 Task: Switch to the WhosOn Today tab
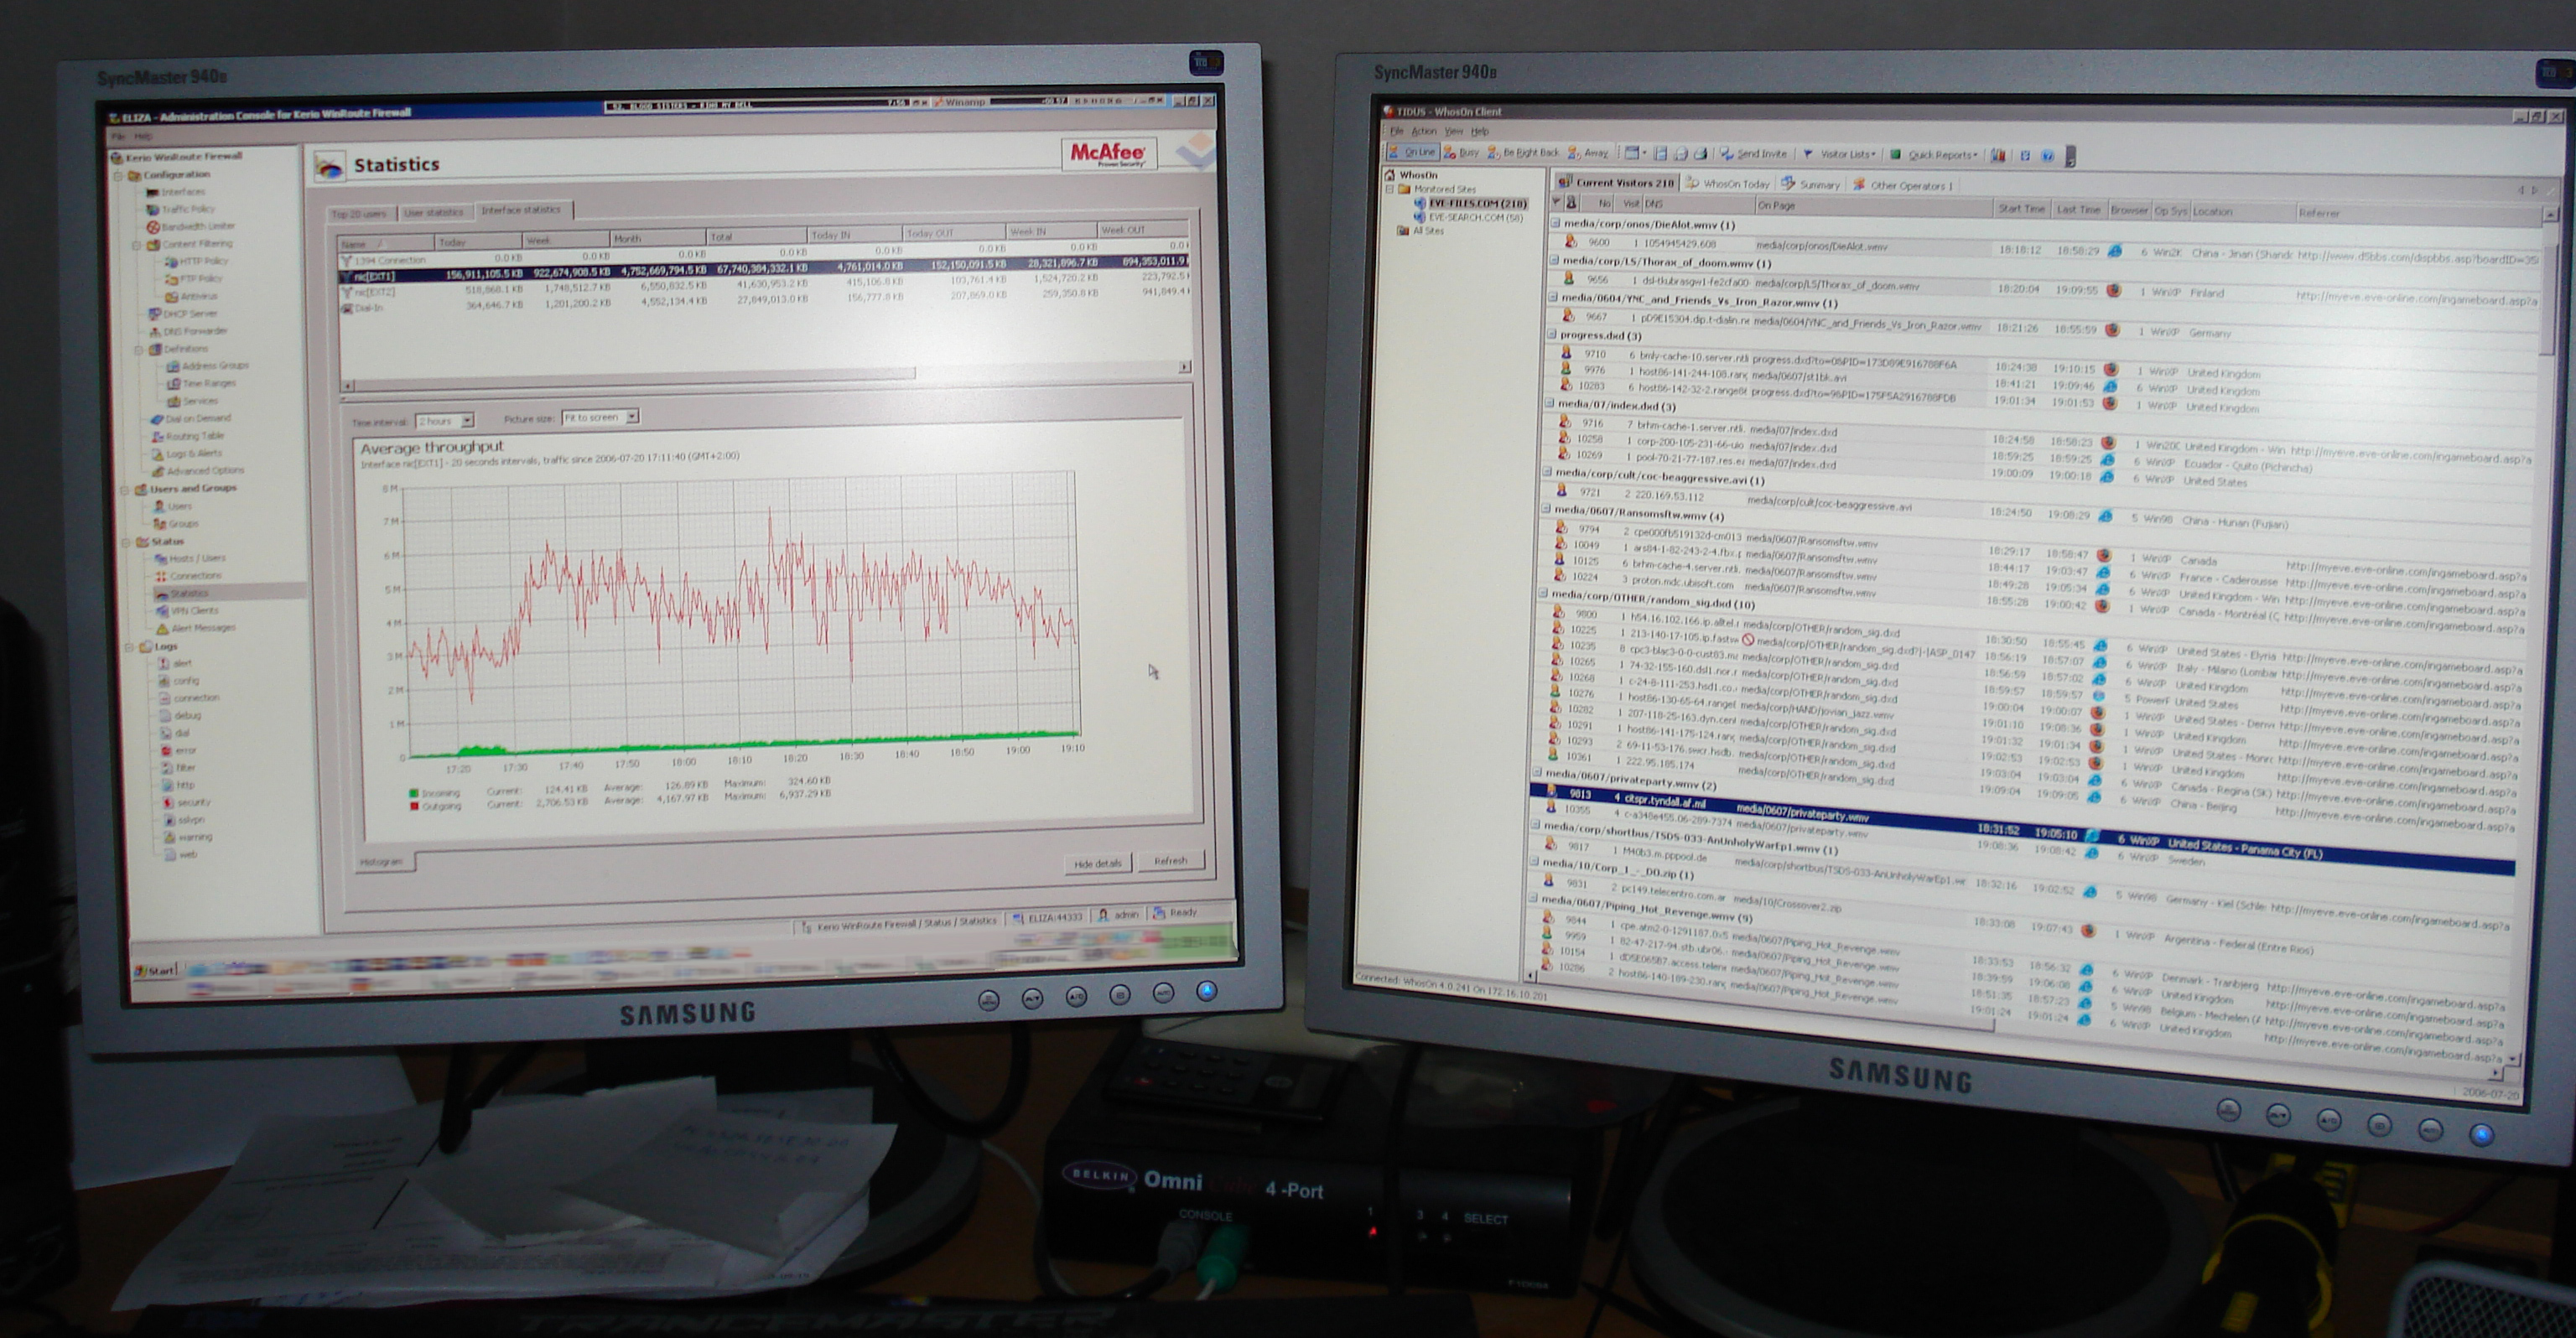[1728, 184]
